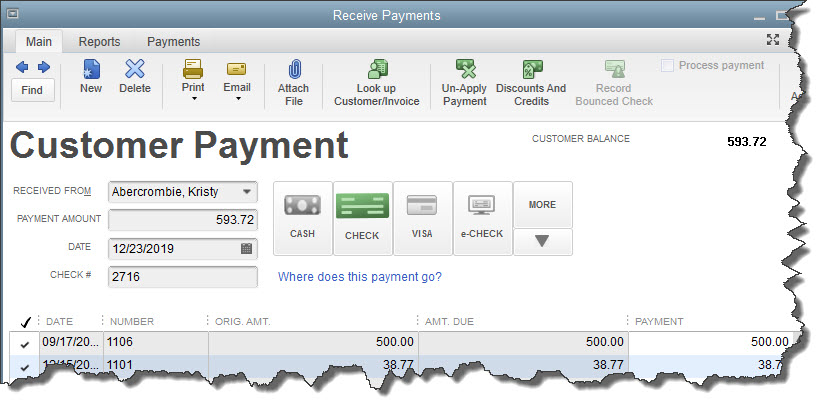Click the Attach File paperclip icon
The image size is (829, 409).
[x=293, y=70]
